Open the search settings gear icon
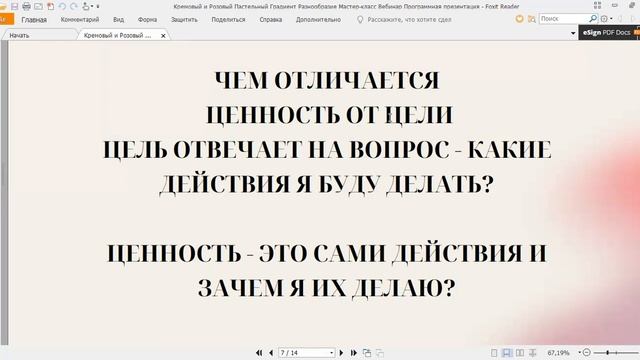Screen dimensions: 640x360 click(604, 19)
